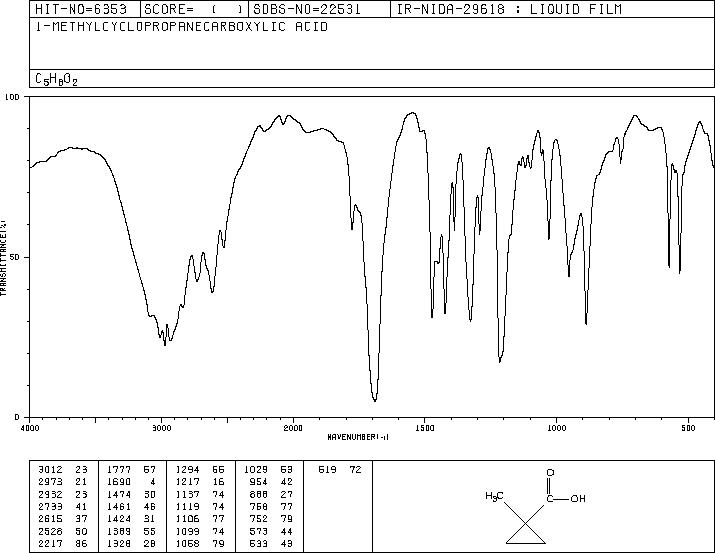Click the H3C methyl label in the structure
The width and height of the screenshot is (715, 553).
494,496
